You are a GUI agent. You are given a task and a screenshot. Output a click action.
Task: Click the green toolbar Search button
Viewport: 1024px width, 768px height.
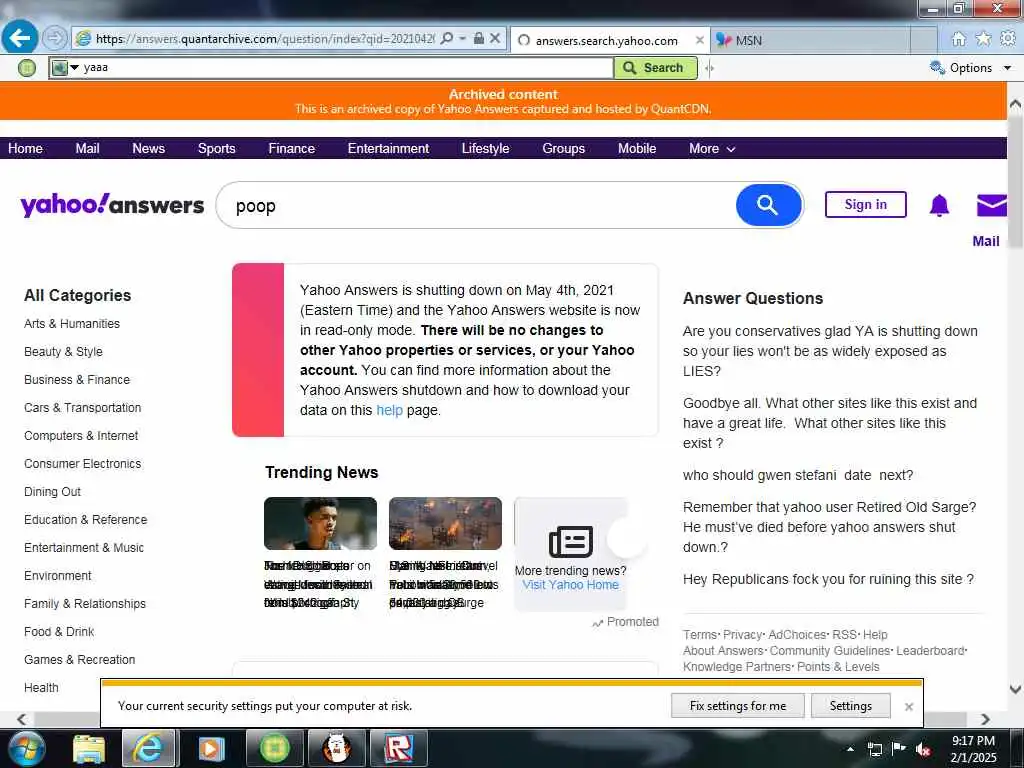click(656, 68)
